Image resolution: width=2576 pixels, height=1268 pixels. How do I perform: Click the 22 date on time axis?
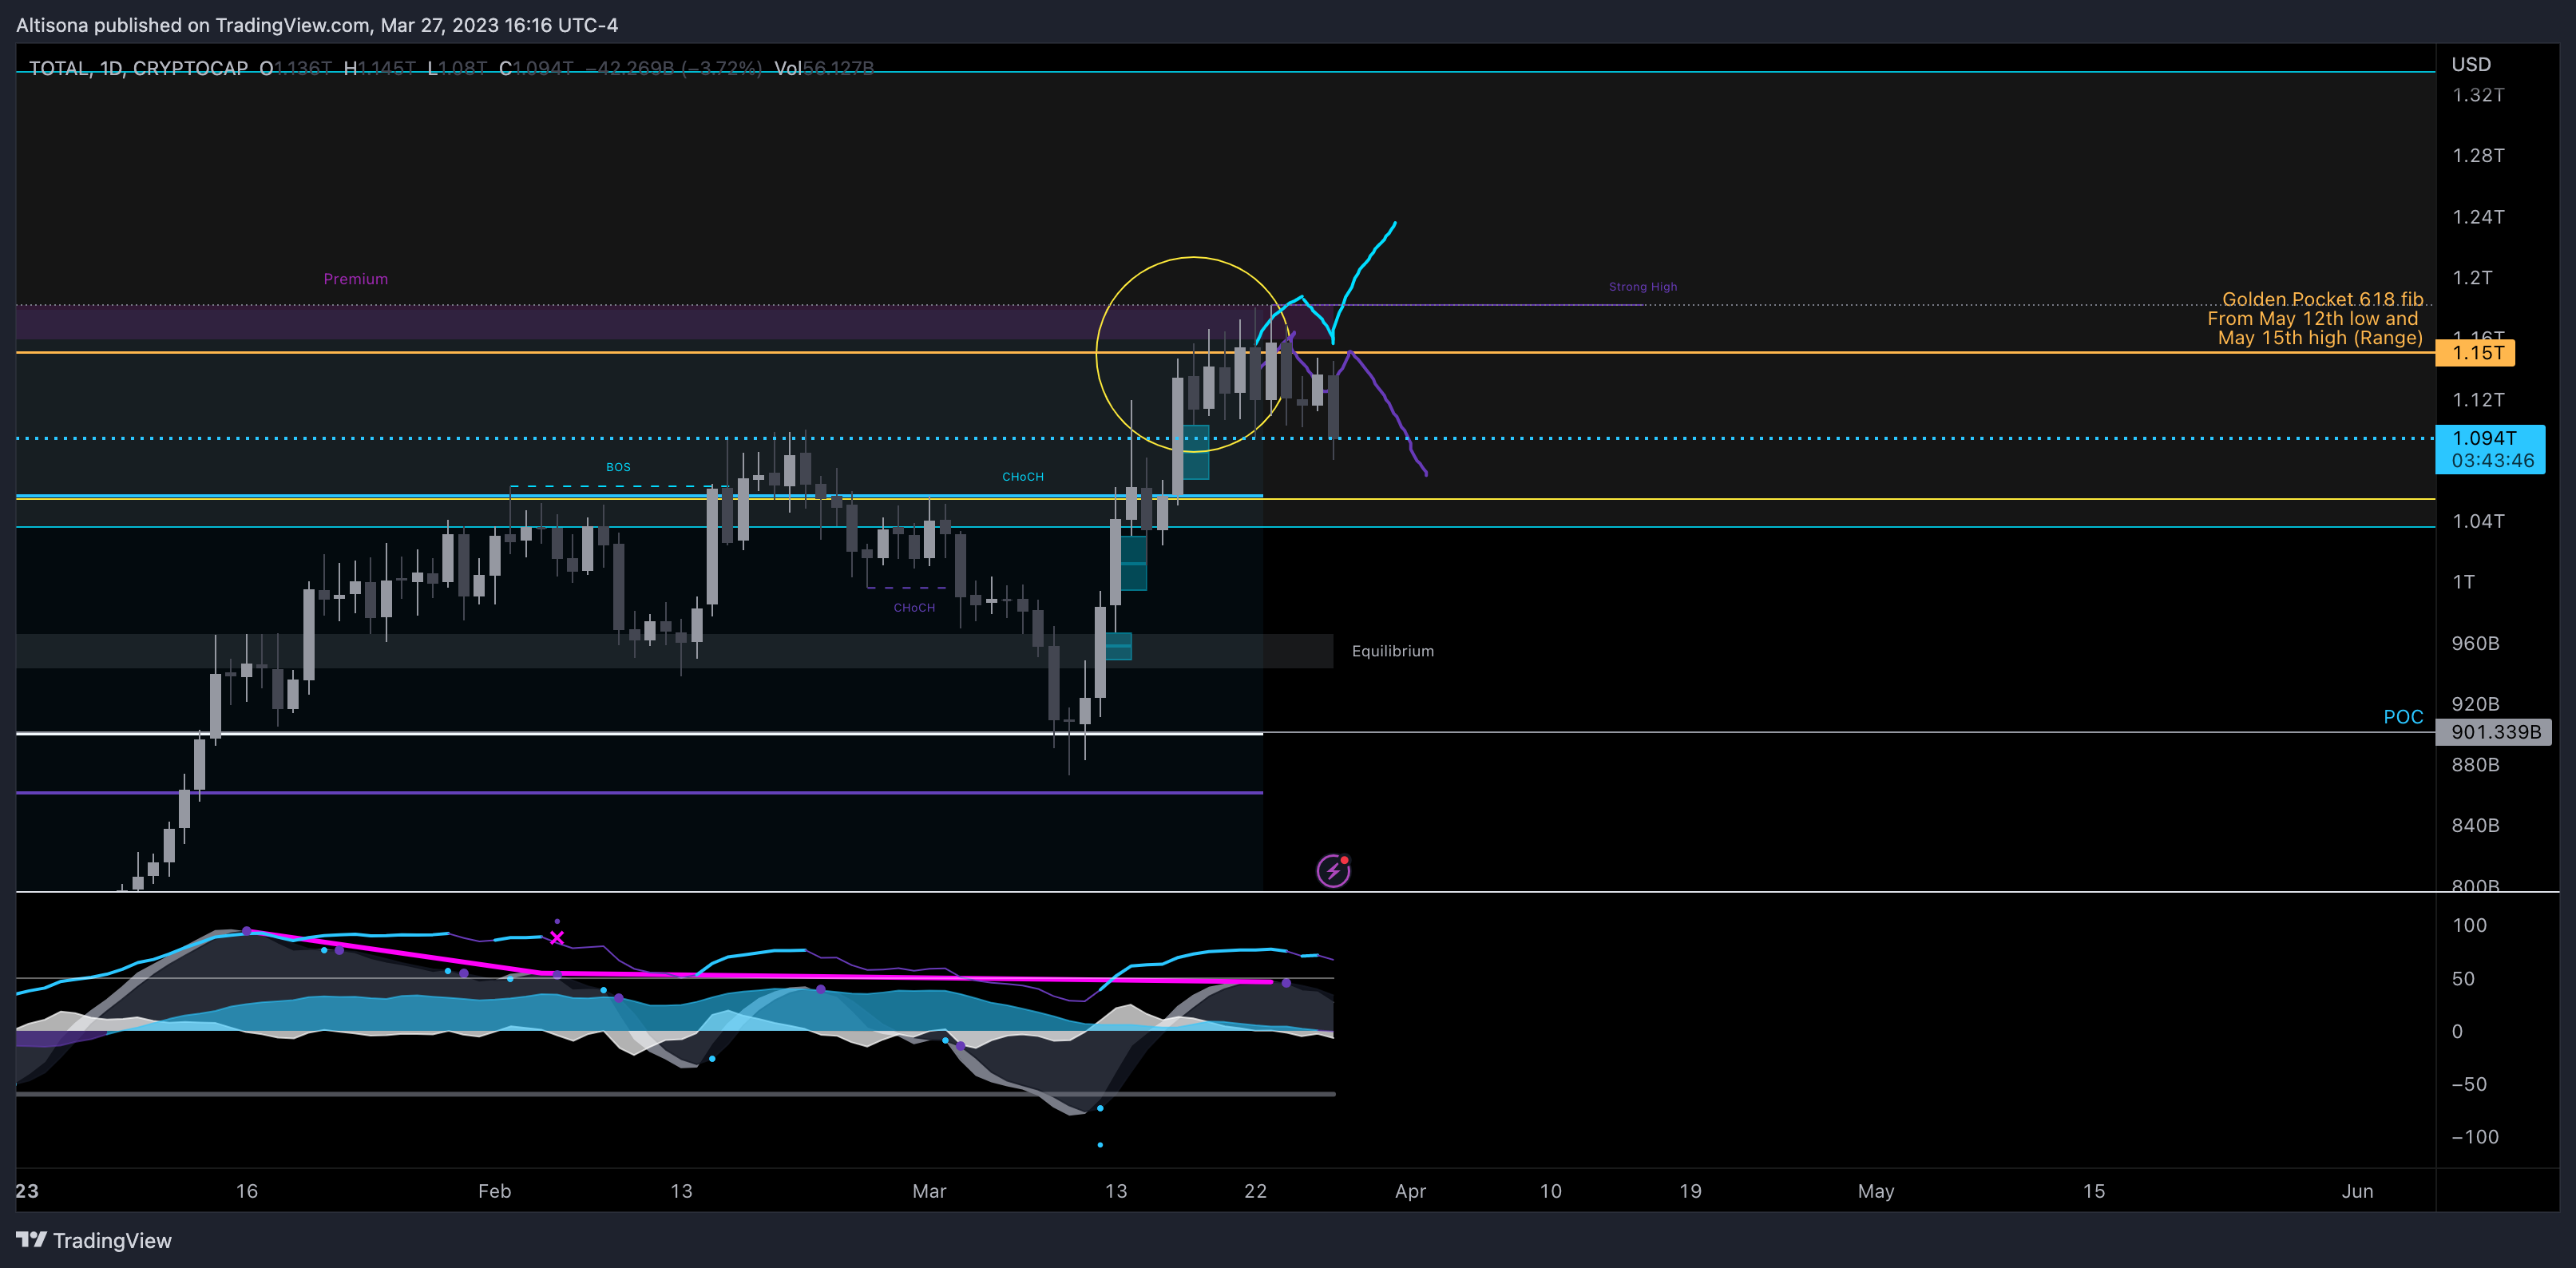[1255, 1191]
